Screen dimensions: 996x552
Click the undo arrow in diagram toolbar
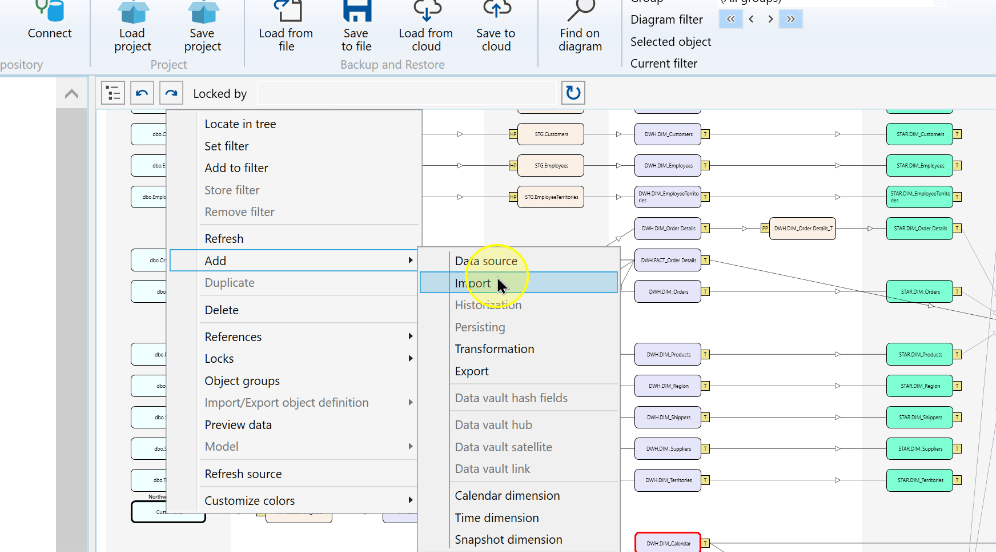[142, 93]
